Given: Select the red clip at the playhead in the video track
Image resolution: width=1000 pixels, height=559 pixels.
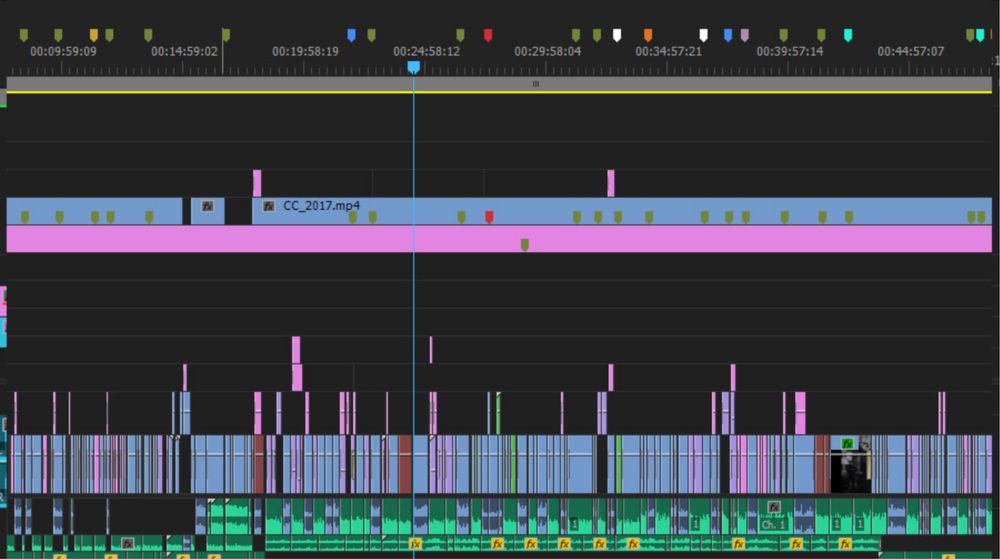Looking at the screenshot, I should (405, 464).
